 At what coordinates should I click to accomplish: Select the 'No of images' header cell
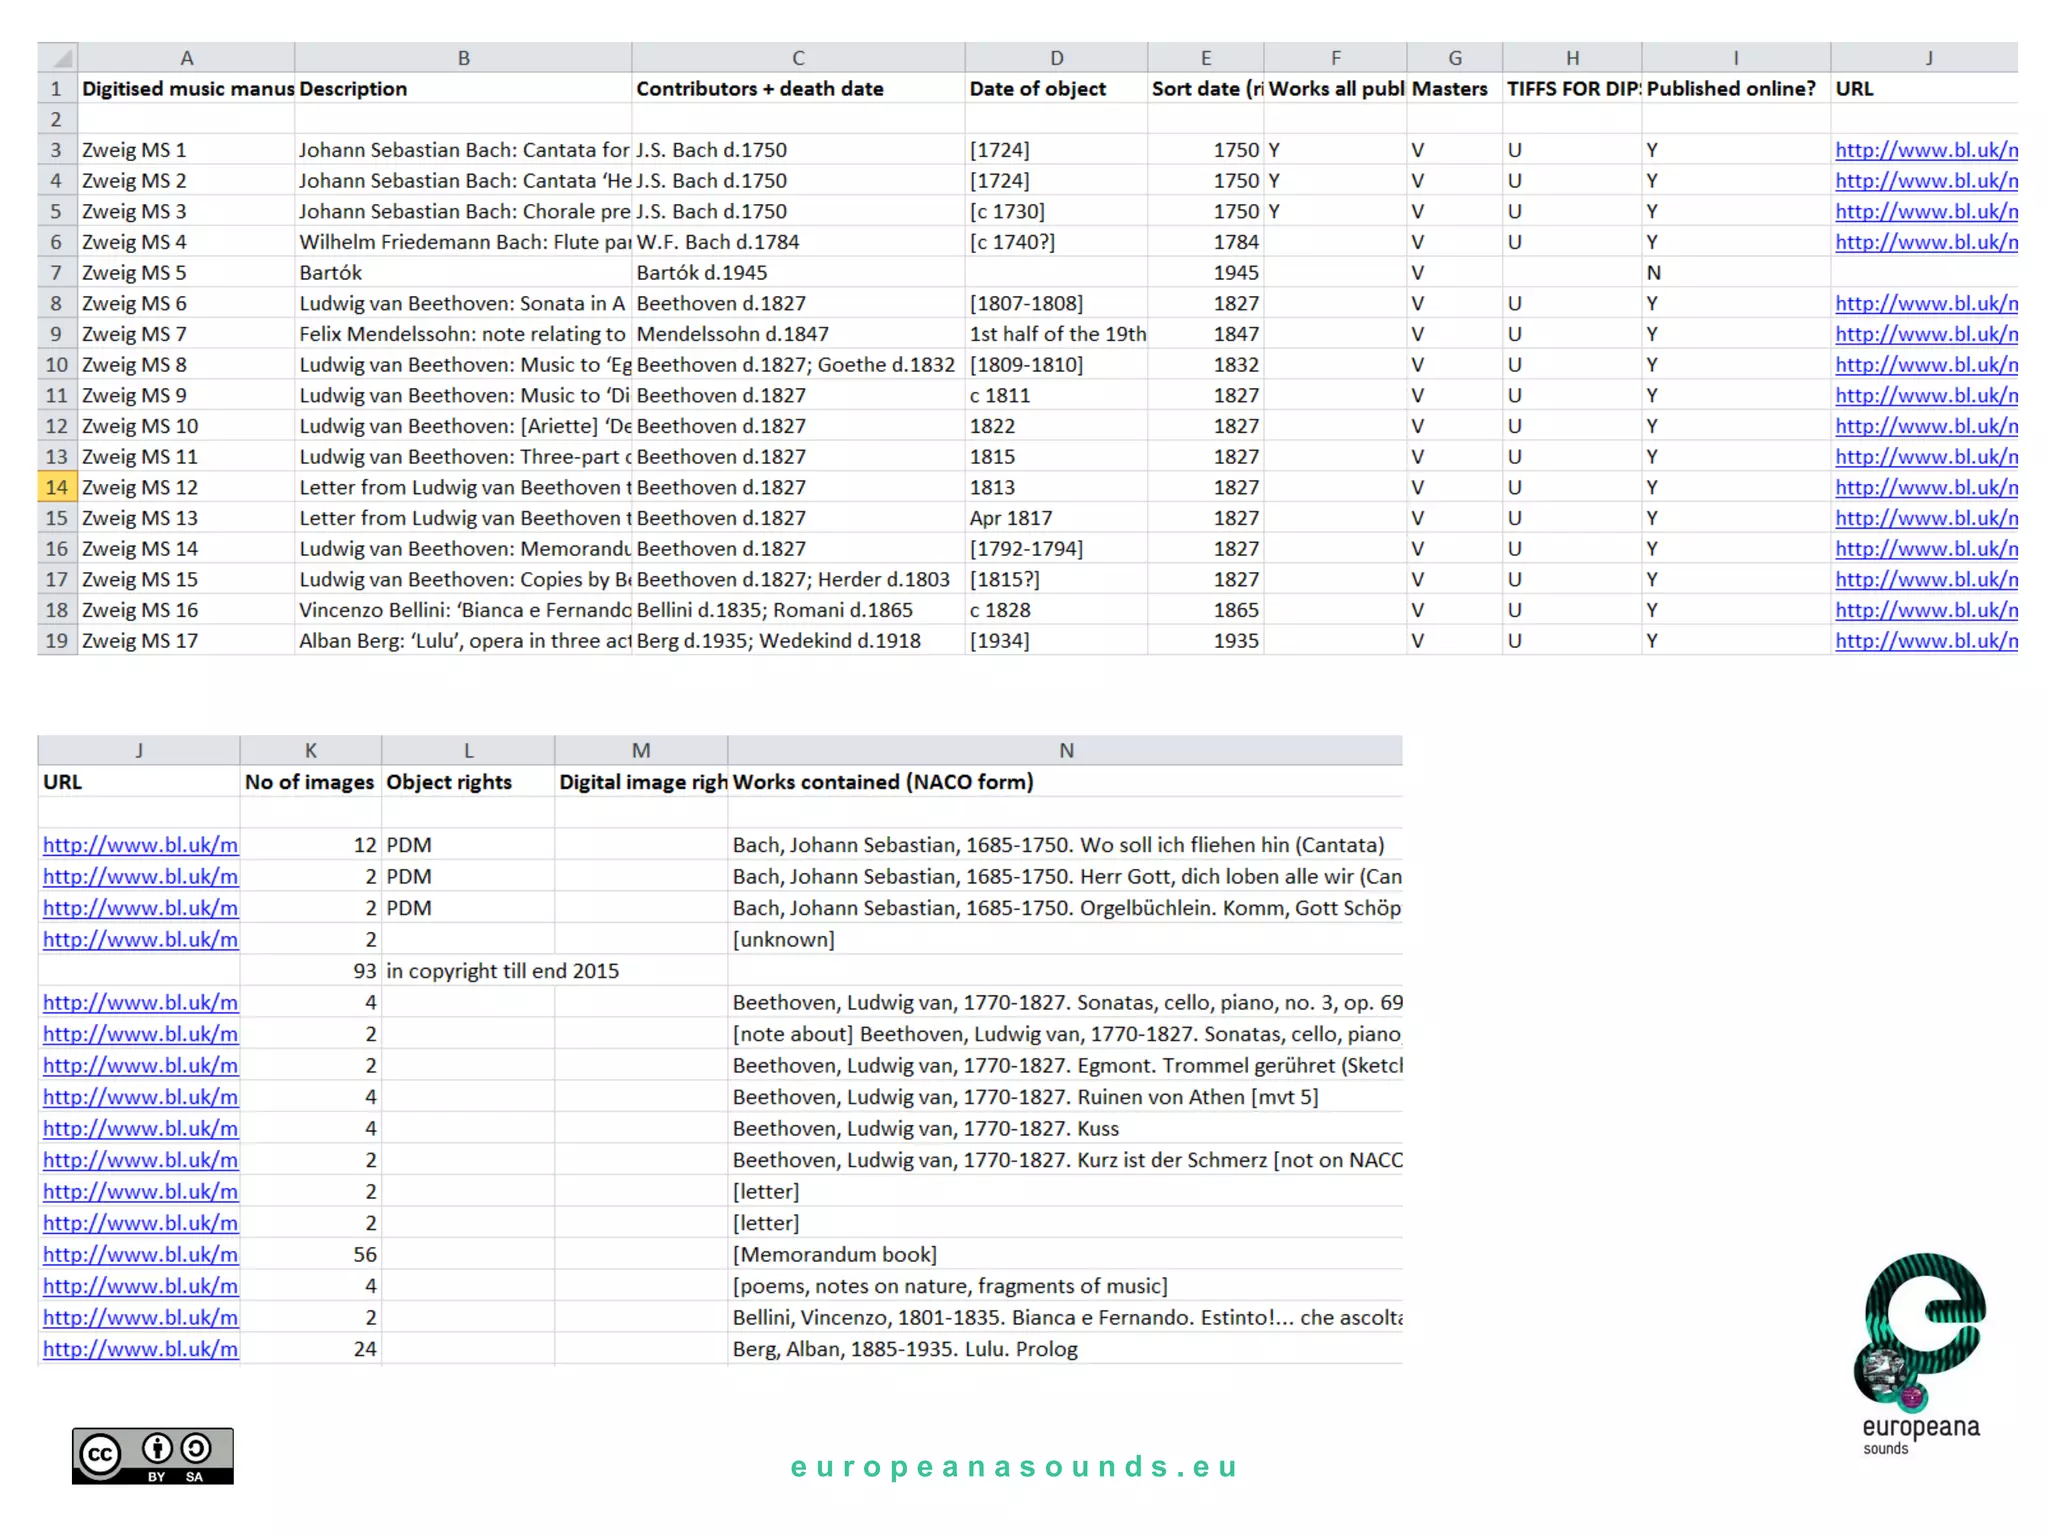click(309, 782)
